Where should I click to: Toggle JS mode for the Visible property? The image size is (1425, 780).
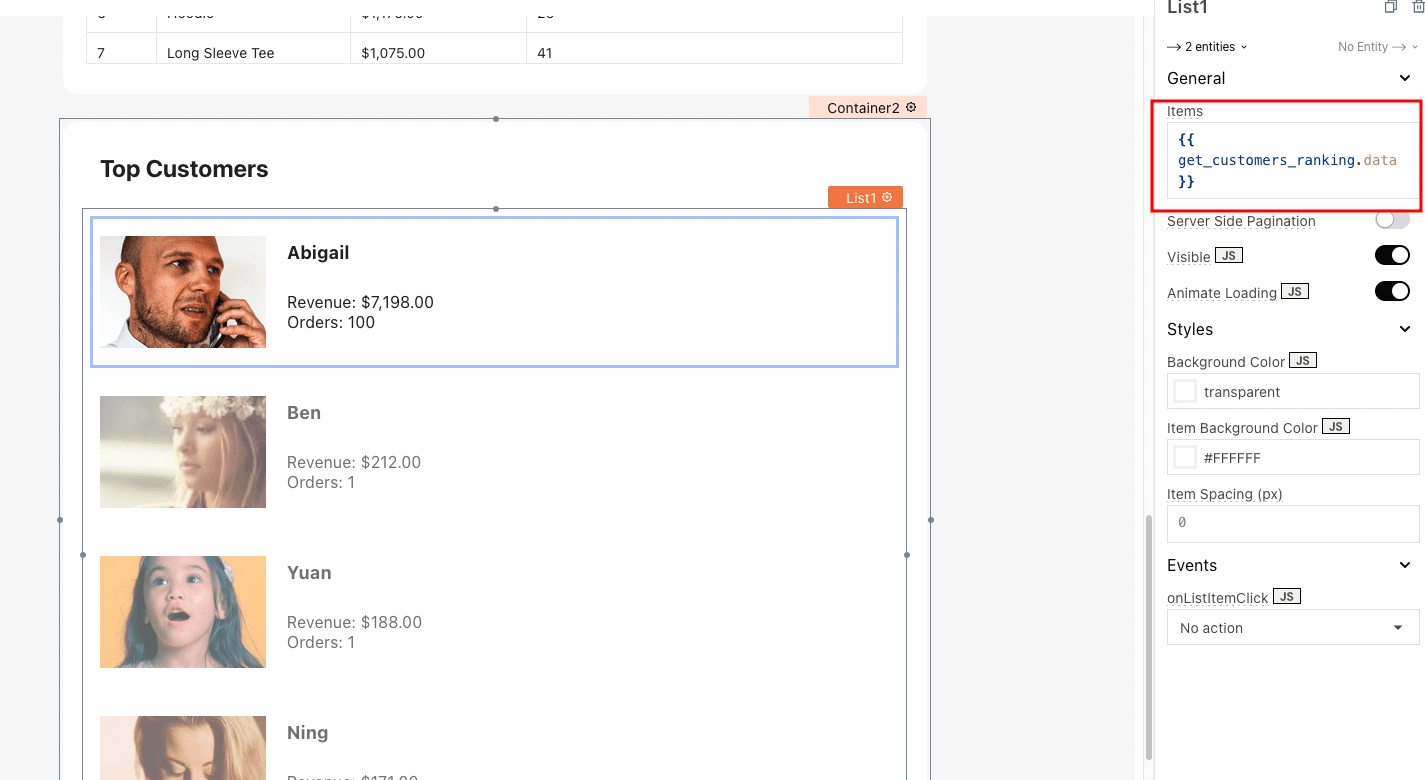pos(1229,256)
